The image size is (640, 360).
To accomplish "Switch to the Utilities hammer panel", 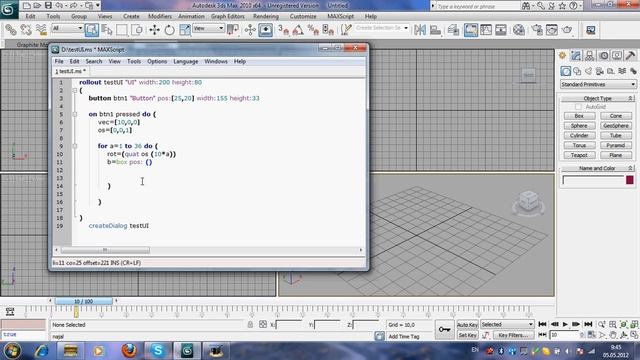I will (x=630, y=56).
